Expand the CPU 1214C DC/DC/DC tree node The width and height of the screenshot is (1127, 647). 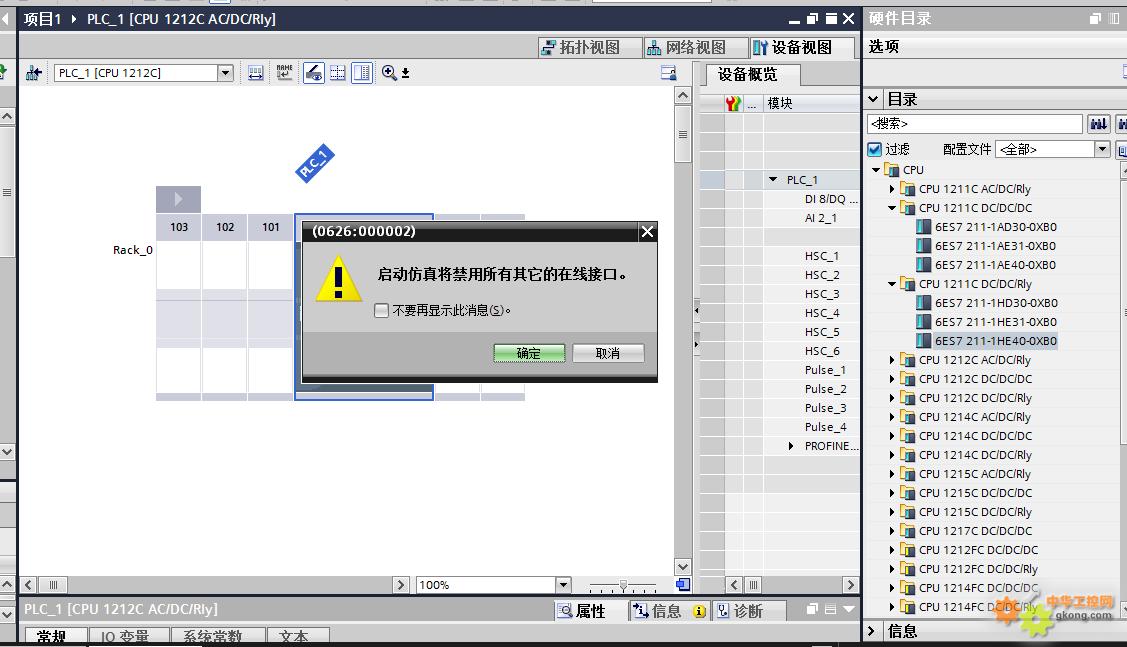[892, 436]
